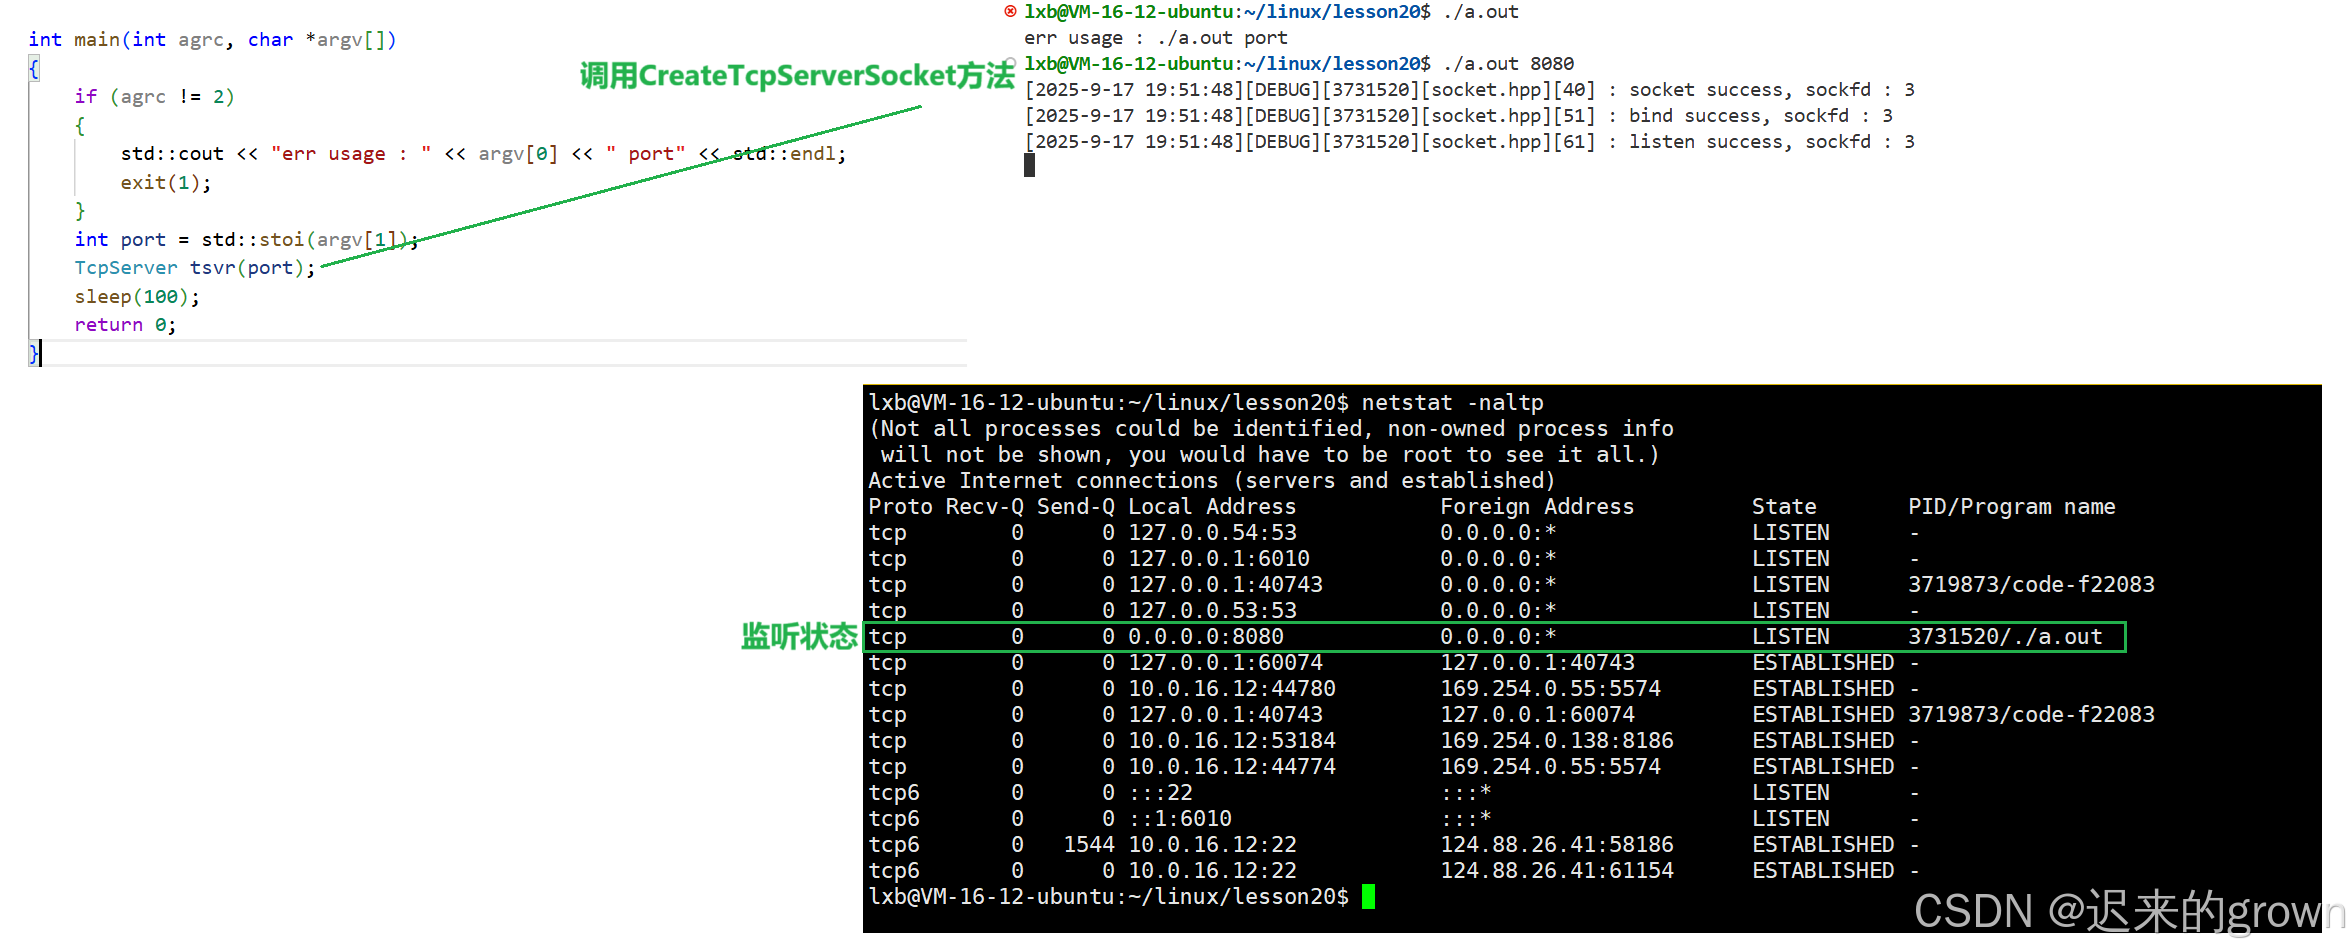The image size is (2351, 951).
Task: Click foreign address '124.88.26.41:61154'
Action: coord(1557,871)
